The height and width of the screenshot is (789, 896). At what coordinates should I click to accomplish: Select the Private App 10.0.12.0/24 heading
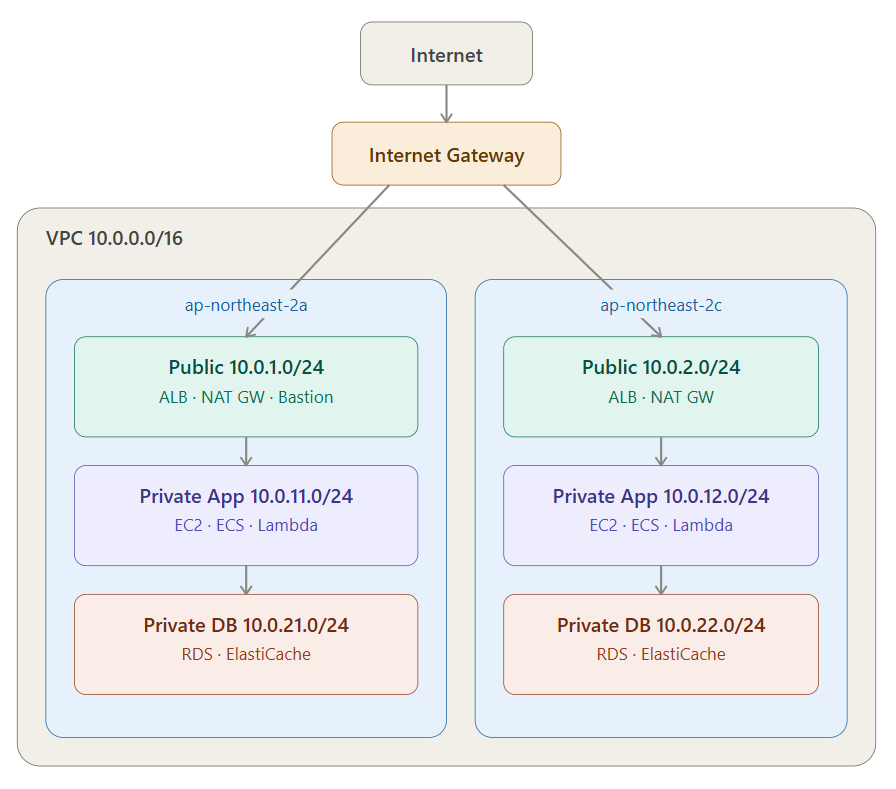coord(661,496)
